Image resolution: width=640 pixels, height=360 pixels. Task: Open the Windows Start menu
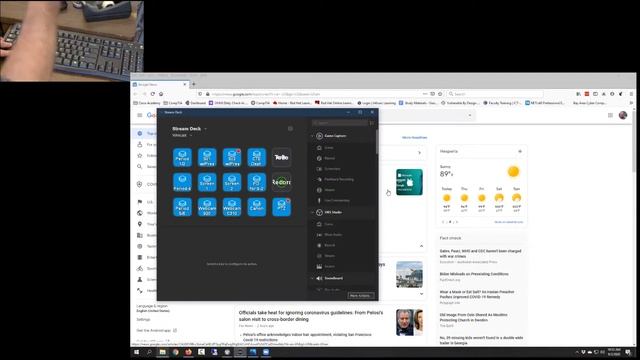[x=136, y=352]
